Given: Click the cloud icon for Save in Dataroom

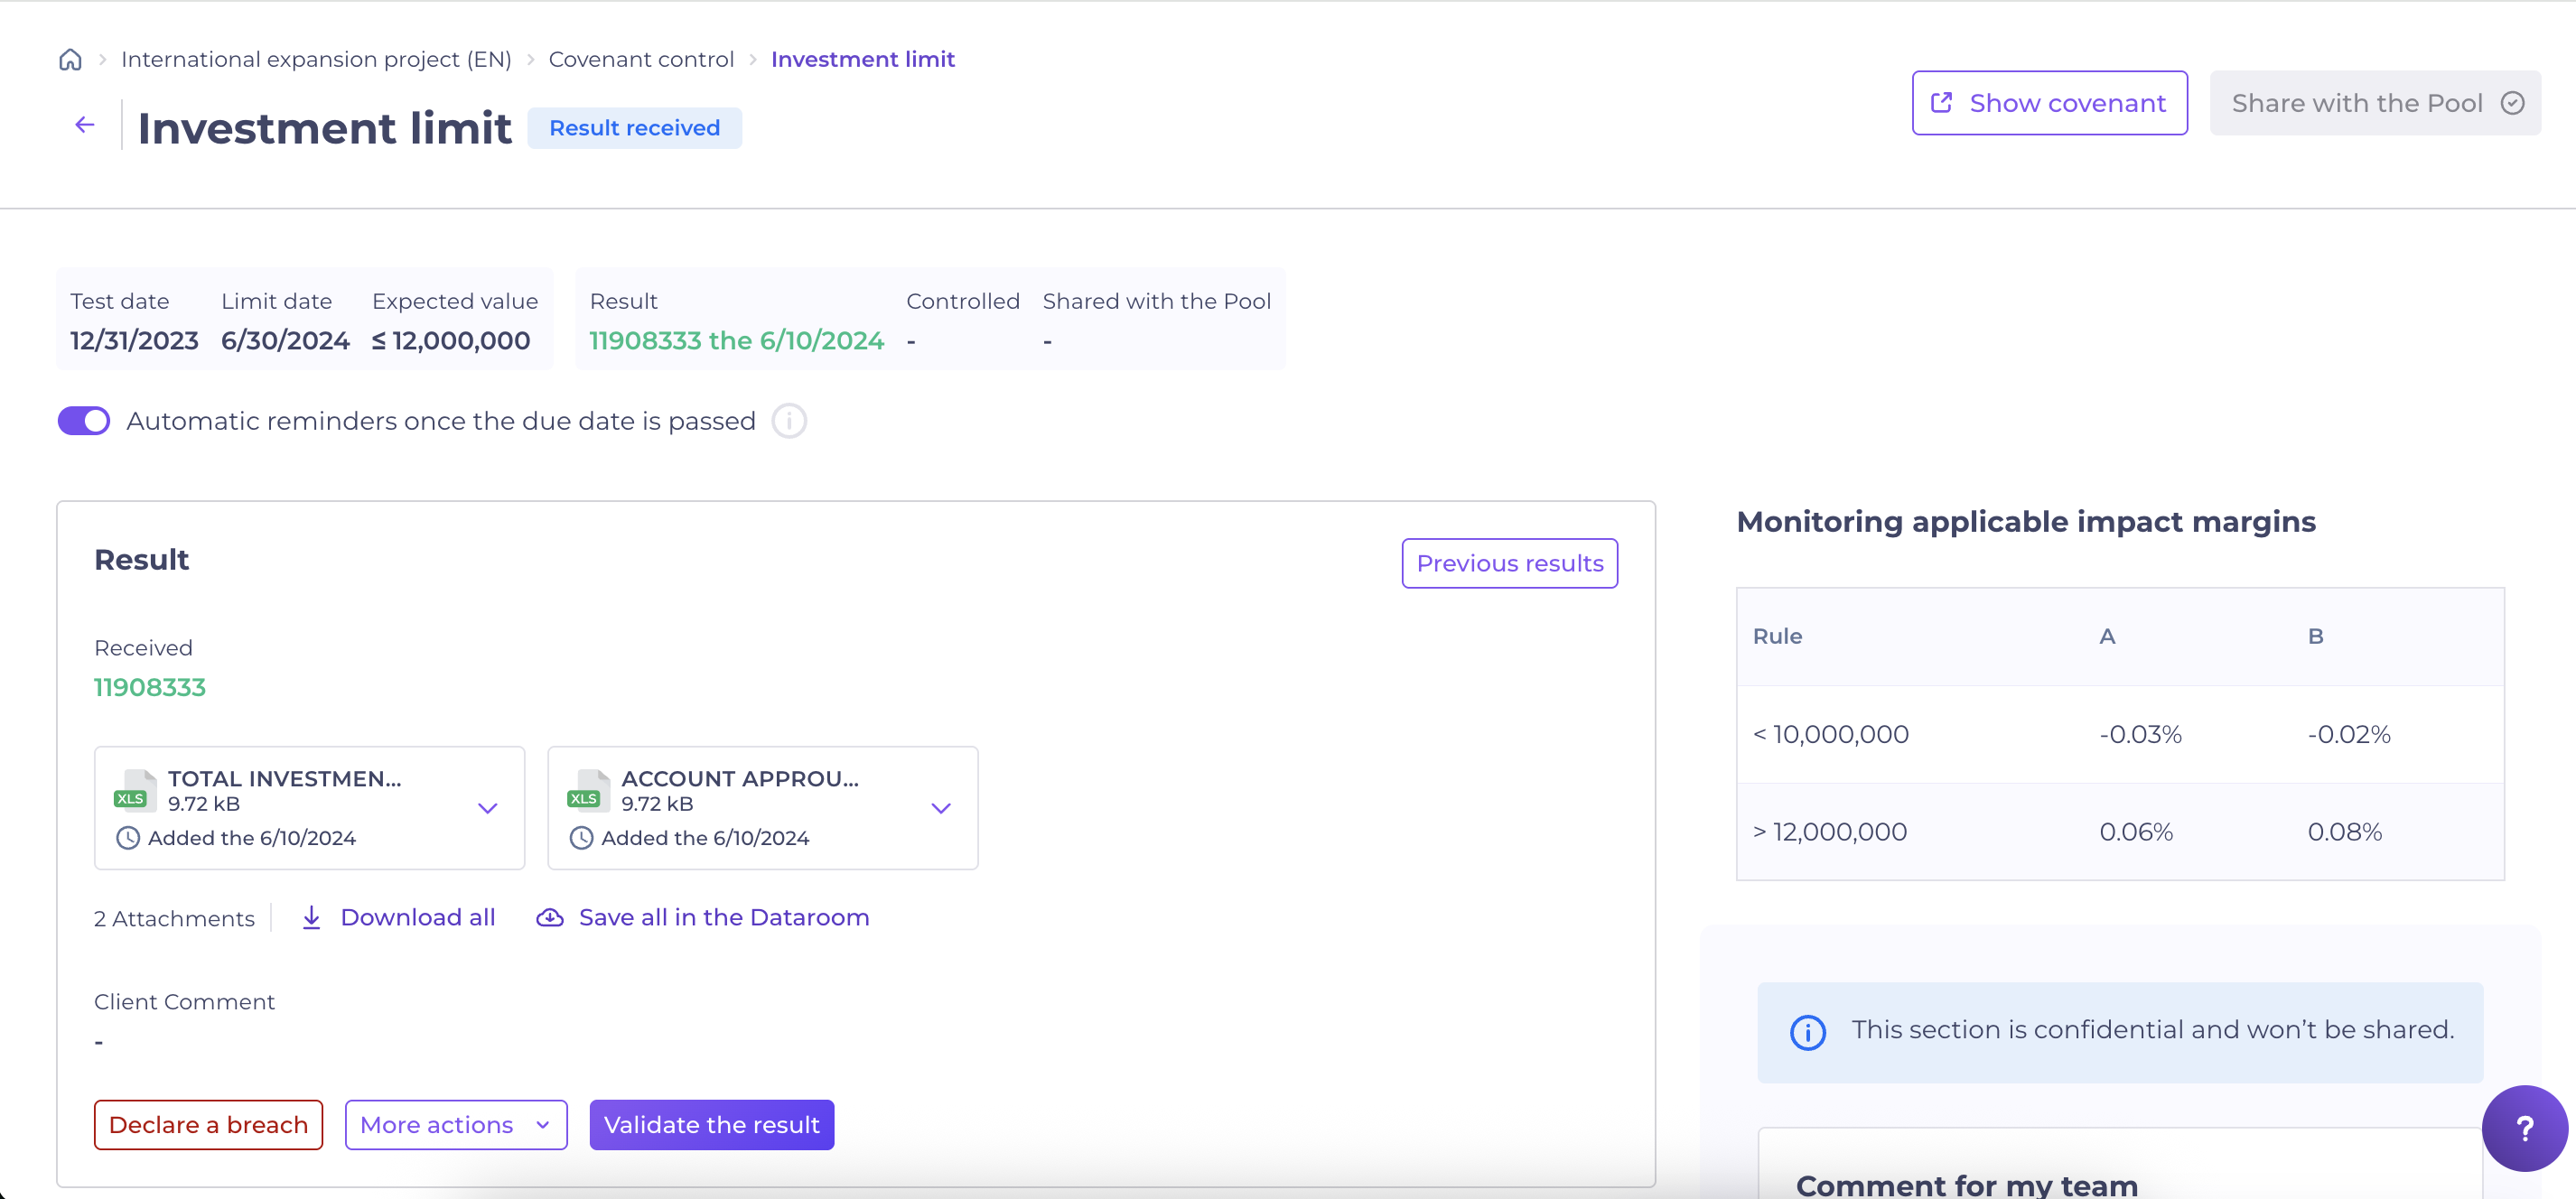Looking at the screenshot, I should tap(550, 917).
